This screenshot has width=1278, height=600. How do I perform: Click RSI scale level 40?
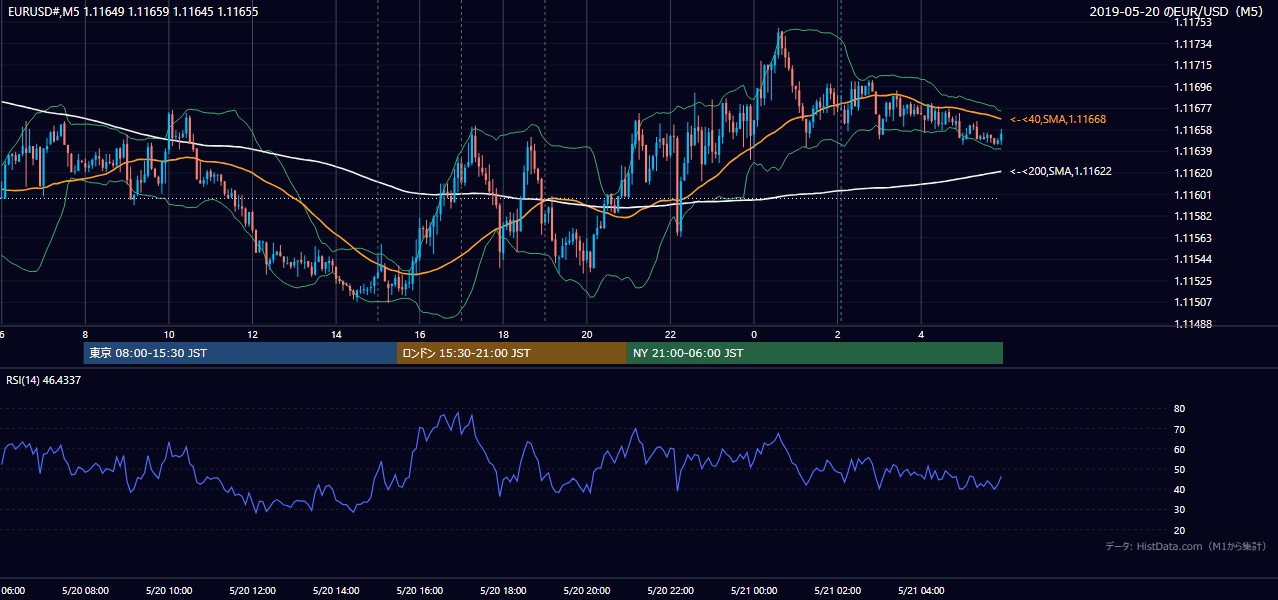point(1179,489)
